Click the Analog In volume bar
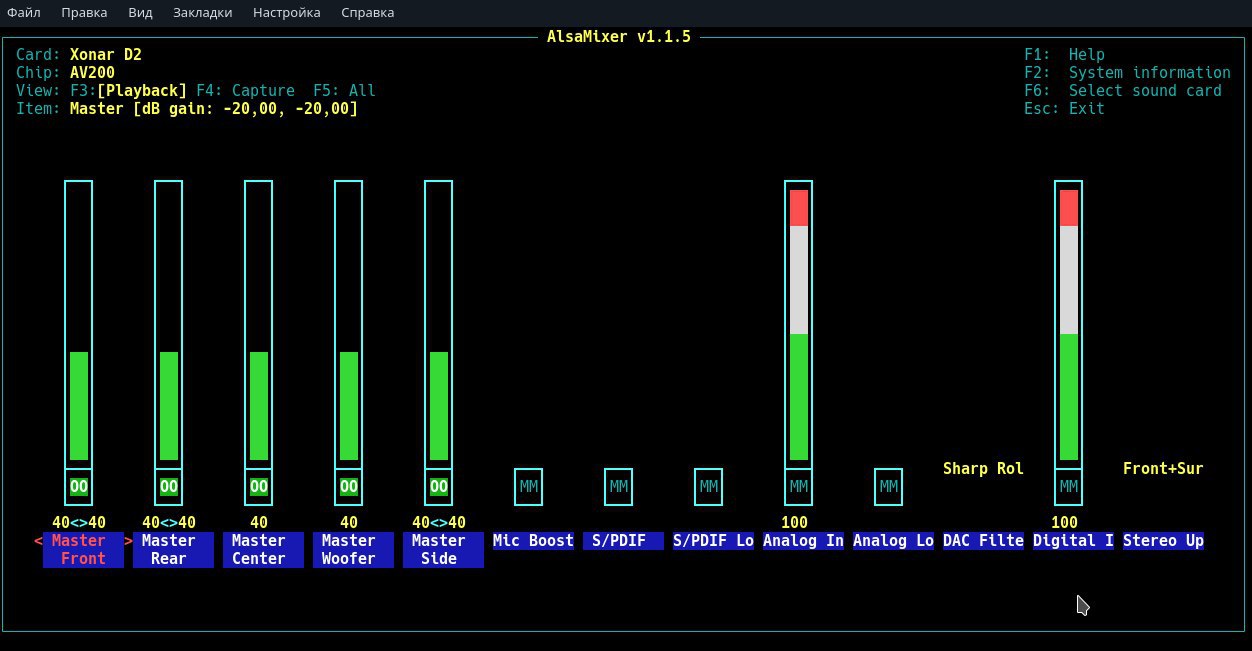This screenshot has height=651, width=1252. 799,324
